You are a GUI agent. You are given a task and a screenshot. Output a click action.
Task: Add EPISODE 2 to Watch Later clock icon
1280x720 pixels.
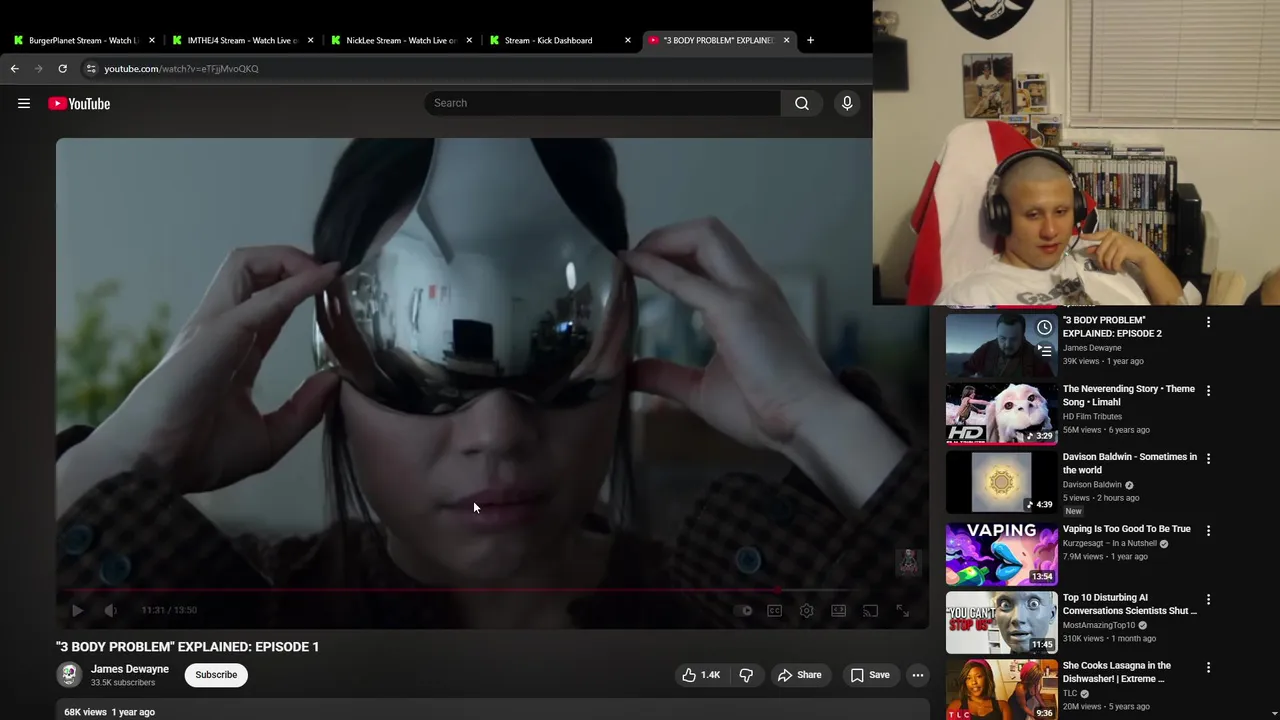pyautogui.click(x=1044, y=328)
